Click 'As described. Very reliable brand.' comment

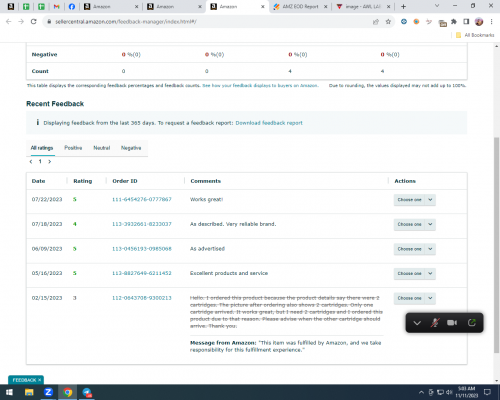pos(233,224)
